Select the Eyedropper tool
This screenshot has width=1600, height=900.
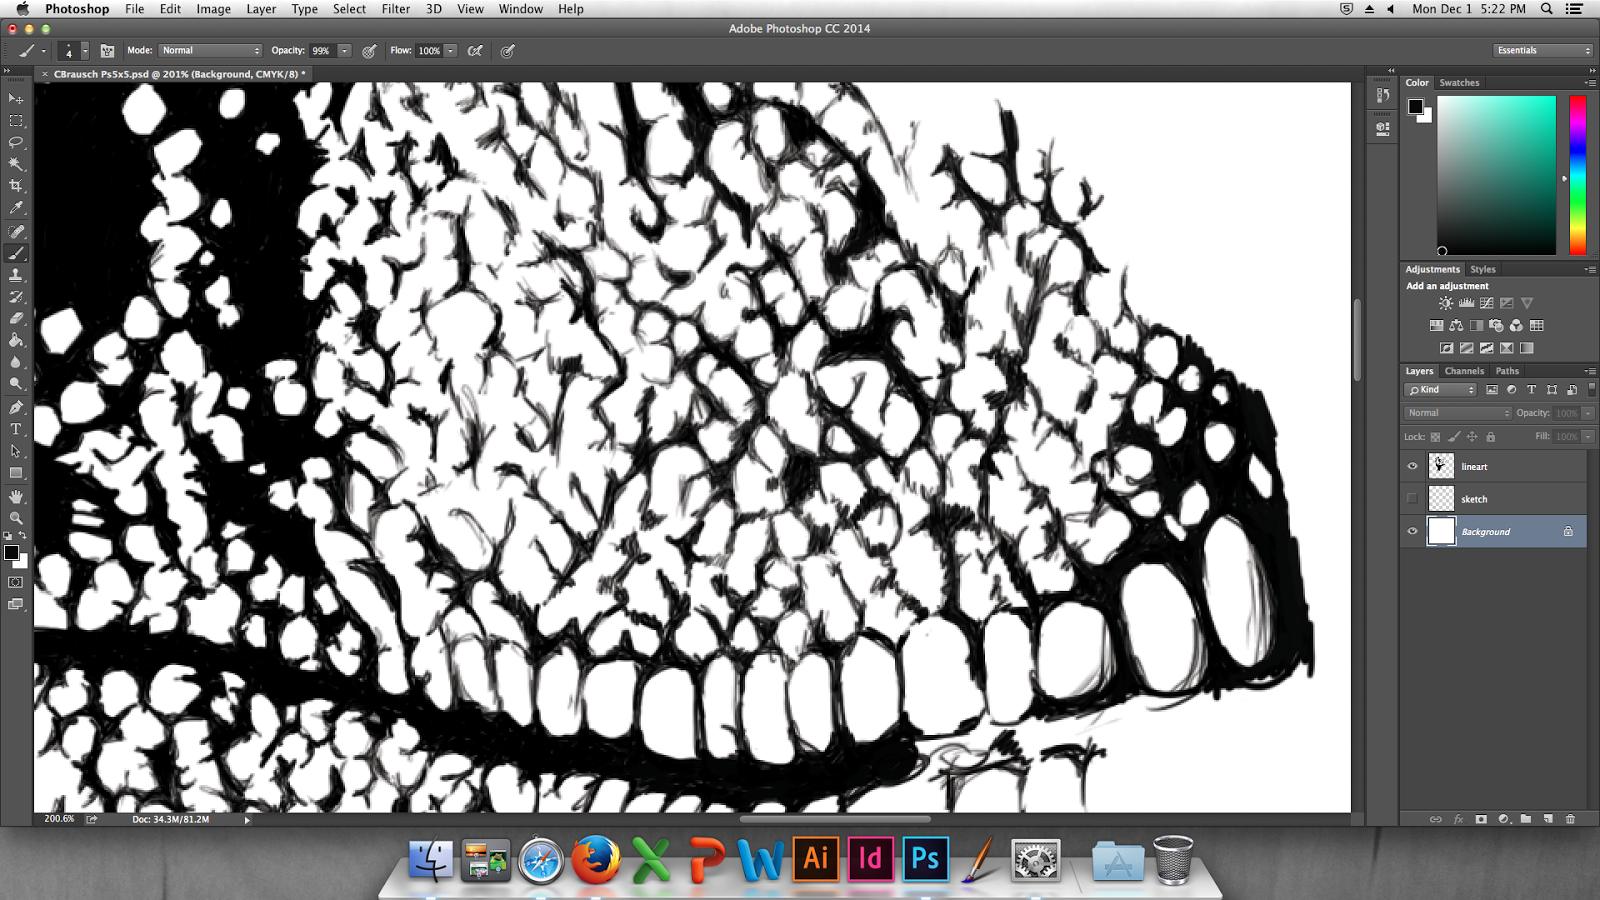(16, 208)
